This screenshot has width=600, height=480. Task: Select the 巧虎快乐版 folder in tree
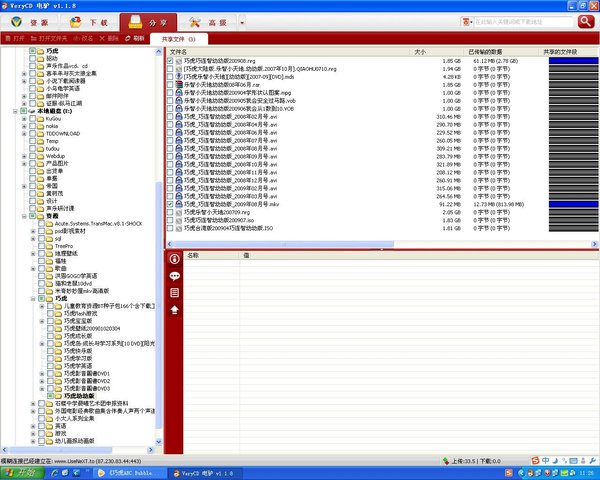(x=78, y=351)
